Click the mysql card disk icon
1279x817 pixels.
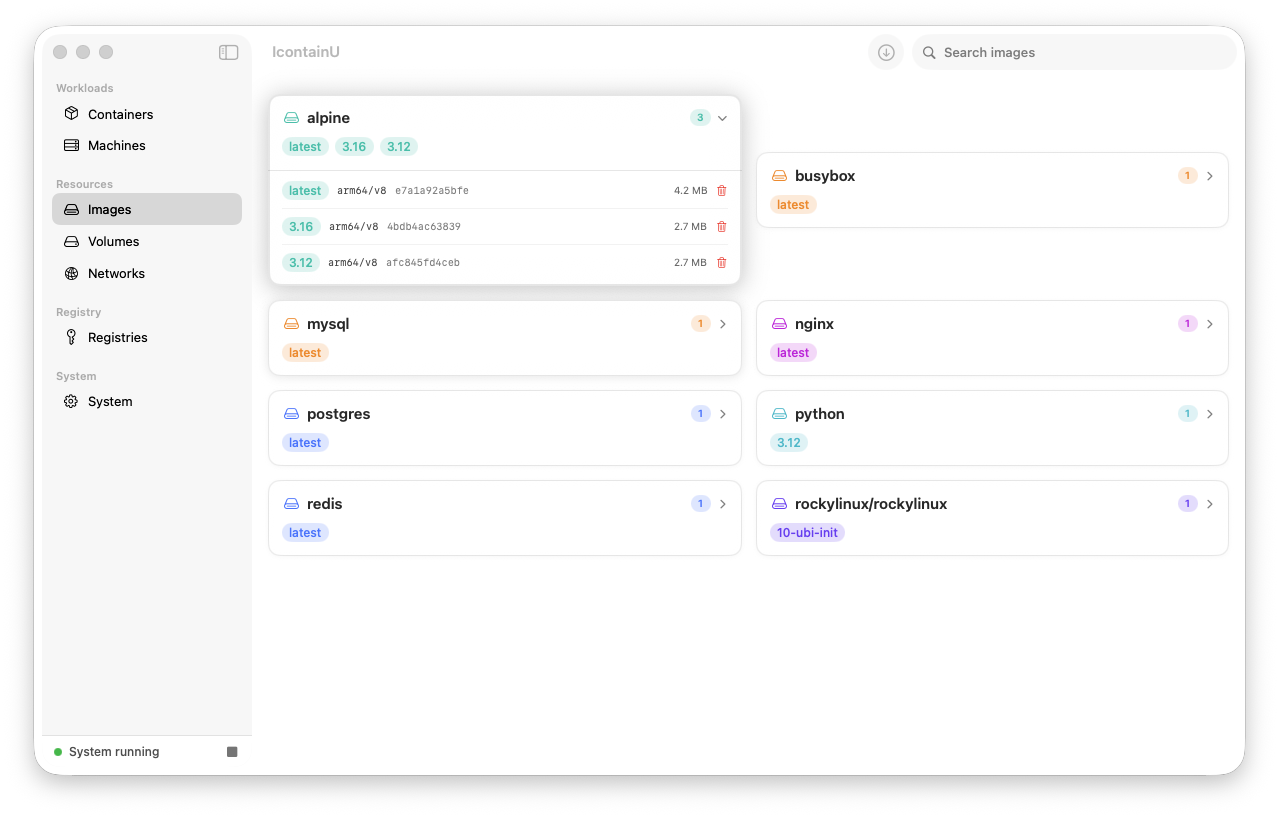click(292, 324)
